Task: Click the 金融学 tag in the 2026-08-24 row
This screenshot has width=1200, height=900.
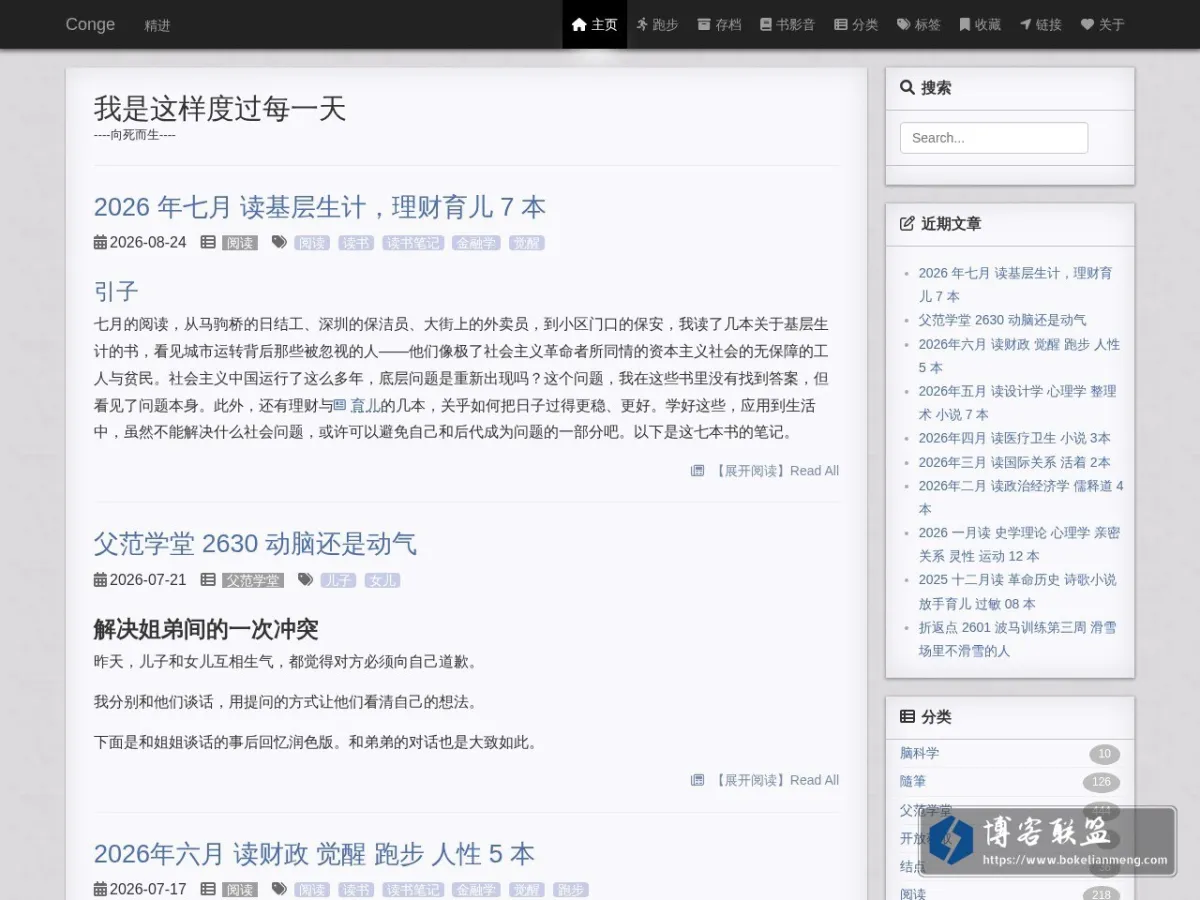Action: 476,243
